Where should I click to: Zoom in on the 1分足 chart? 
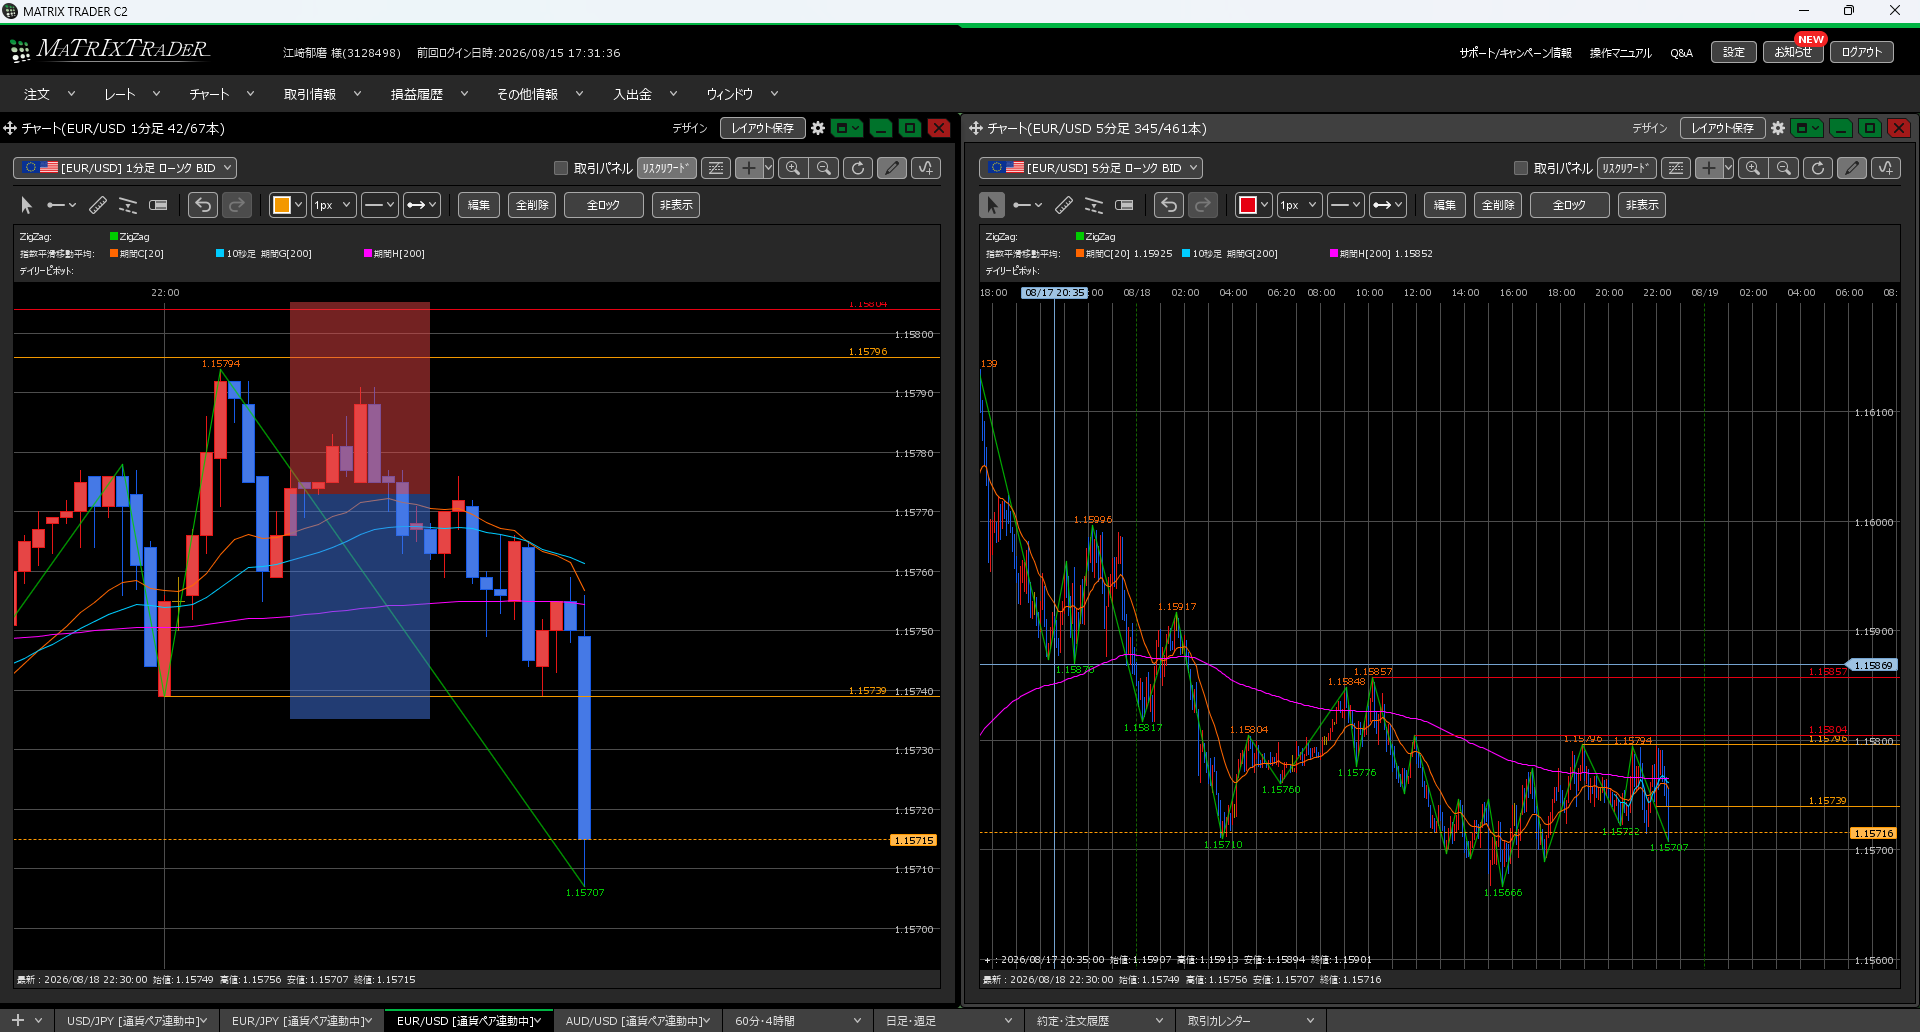pos(793,168)
